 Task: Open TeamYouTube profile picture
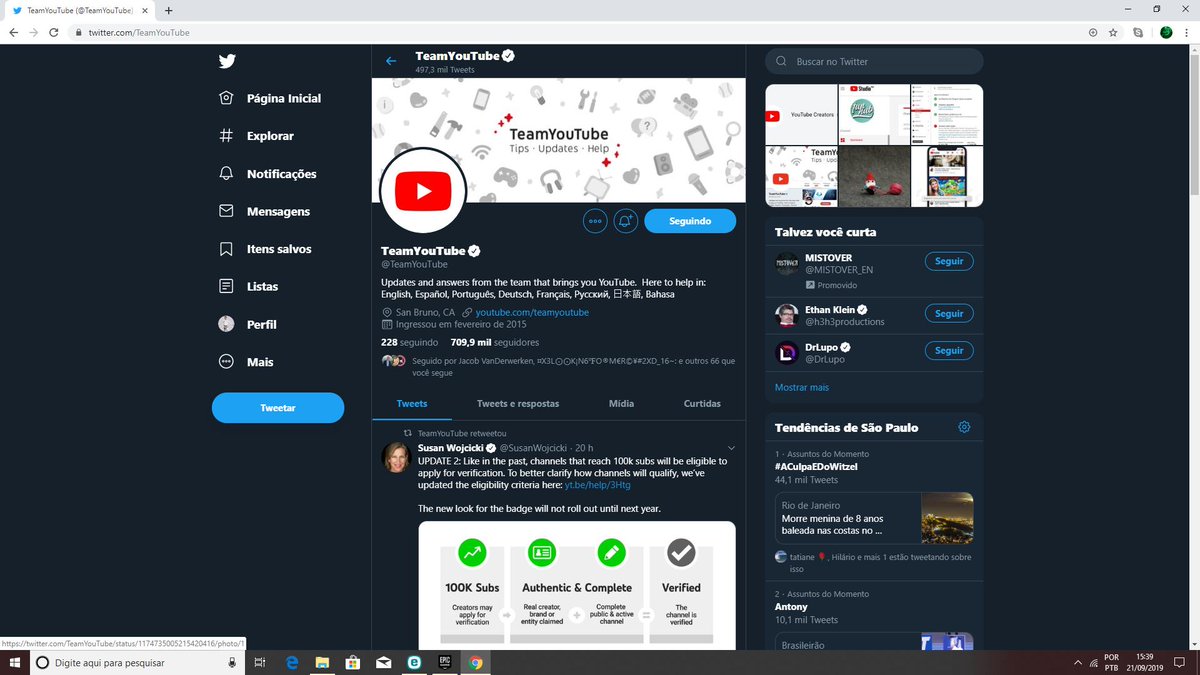pyautogui.click(x=423, y=190)
